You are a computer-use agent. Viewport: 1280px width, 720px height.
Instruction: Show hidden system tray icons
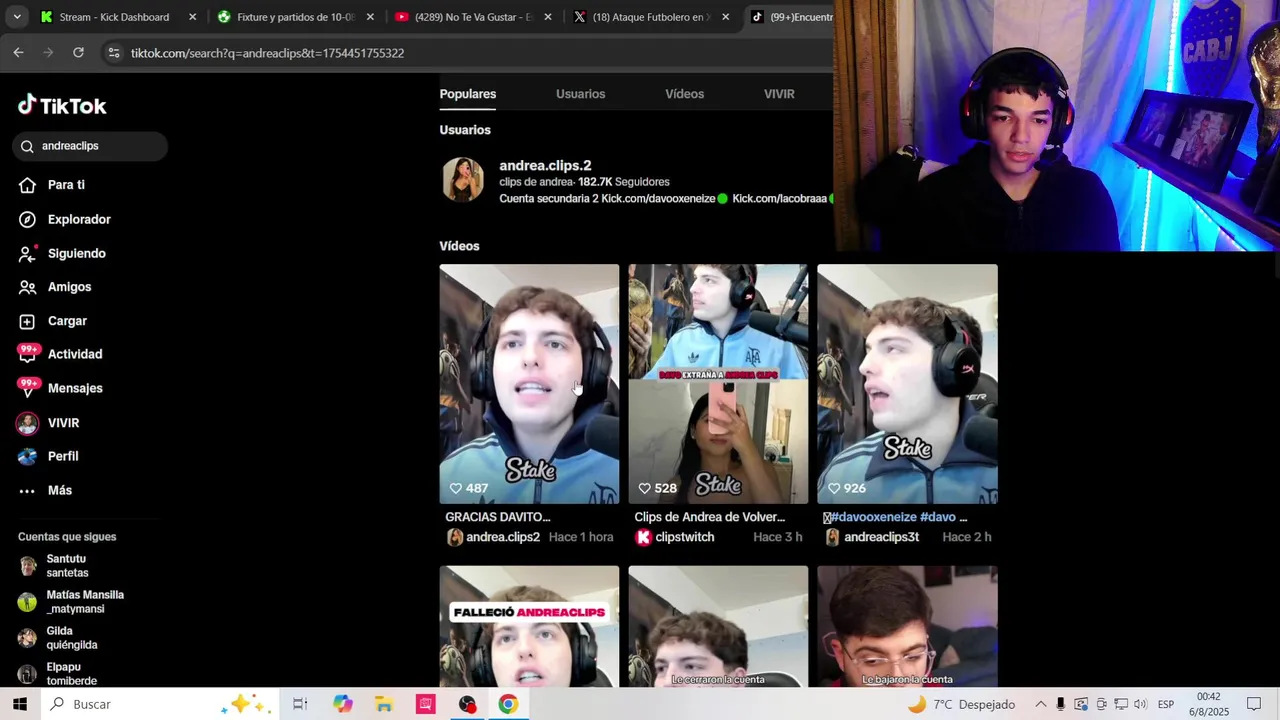1040,704
